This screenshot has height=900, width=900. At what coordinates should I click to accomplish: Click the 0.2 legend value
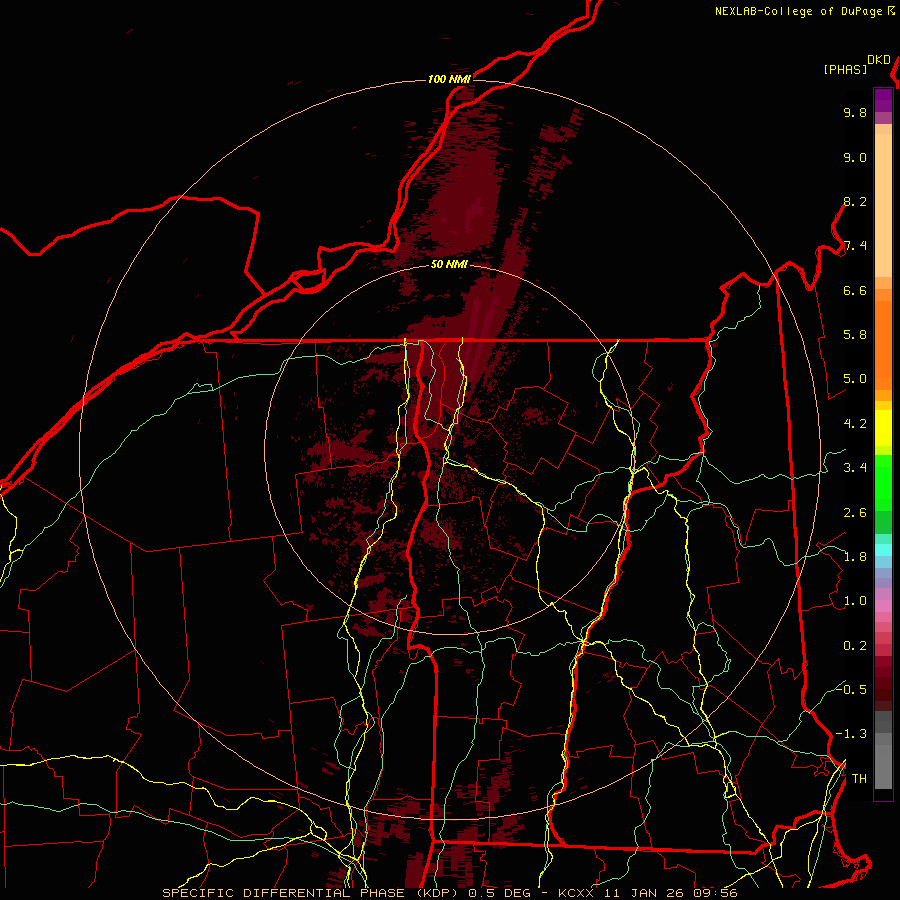(x=855, y=646)
